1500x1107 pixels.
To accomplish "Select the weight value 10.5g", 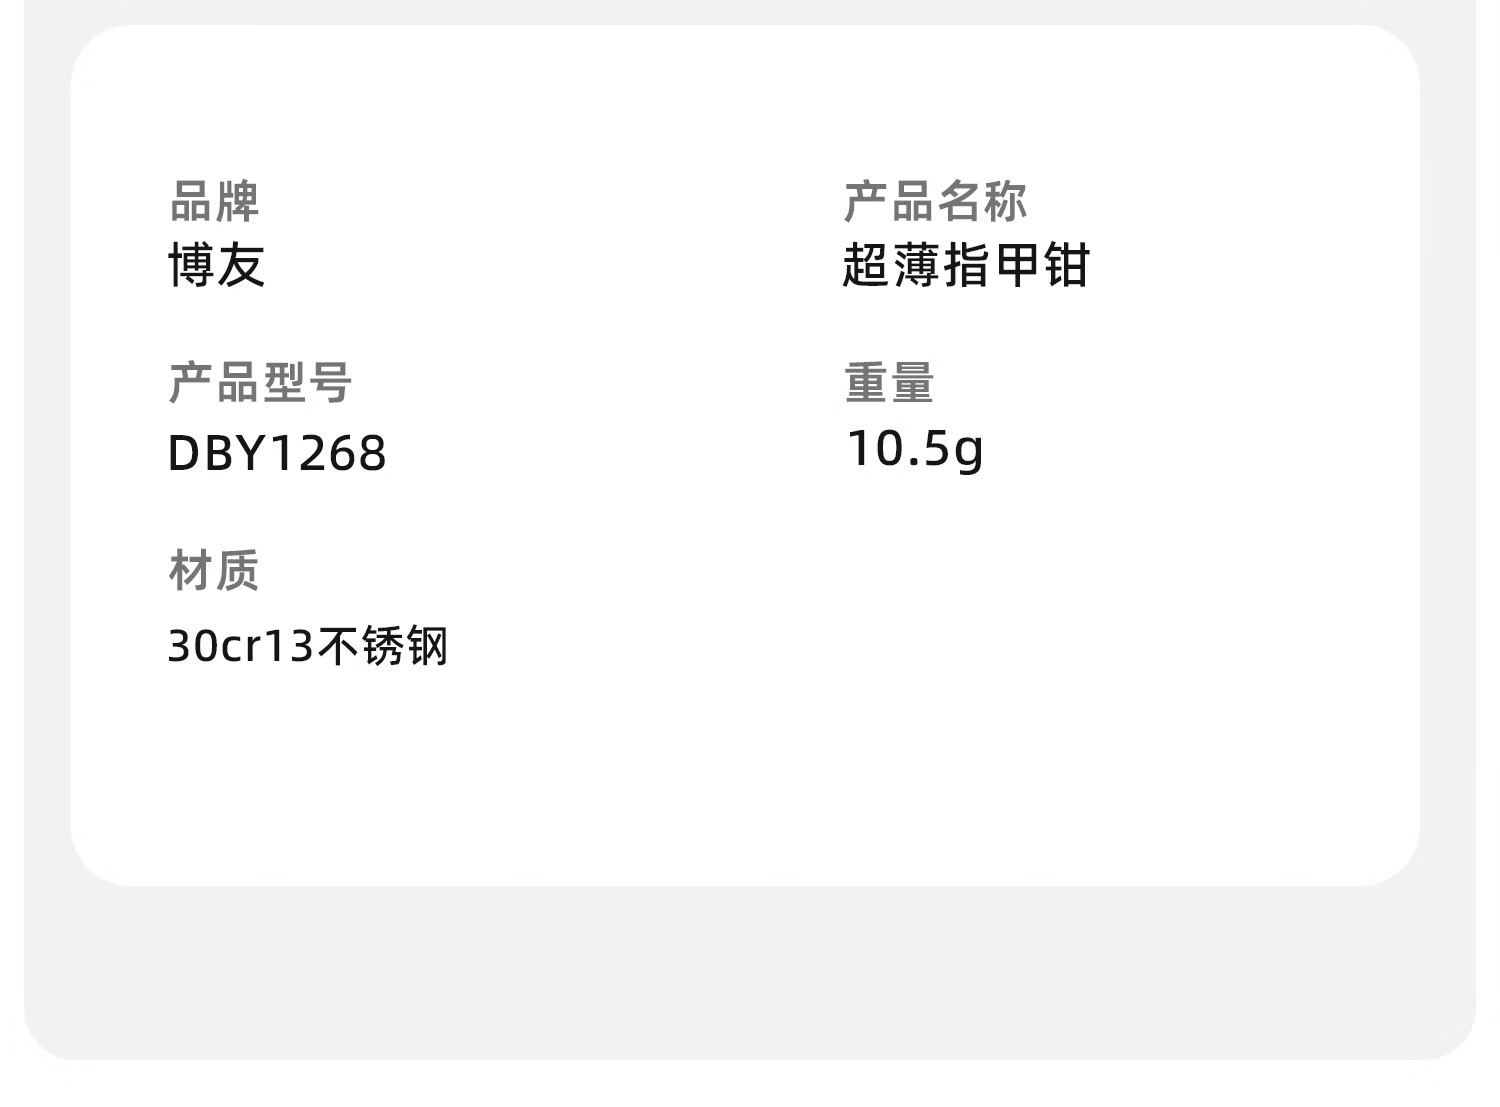I will 915,449.
